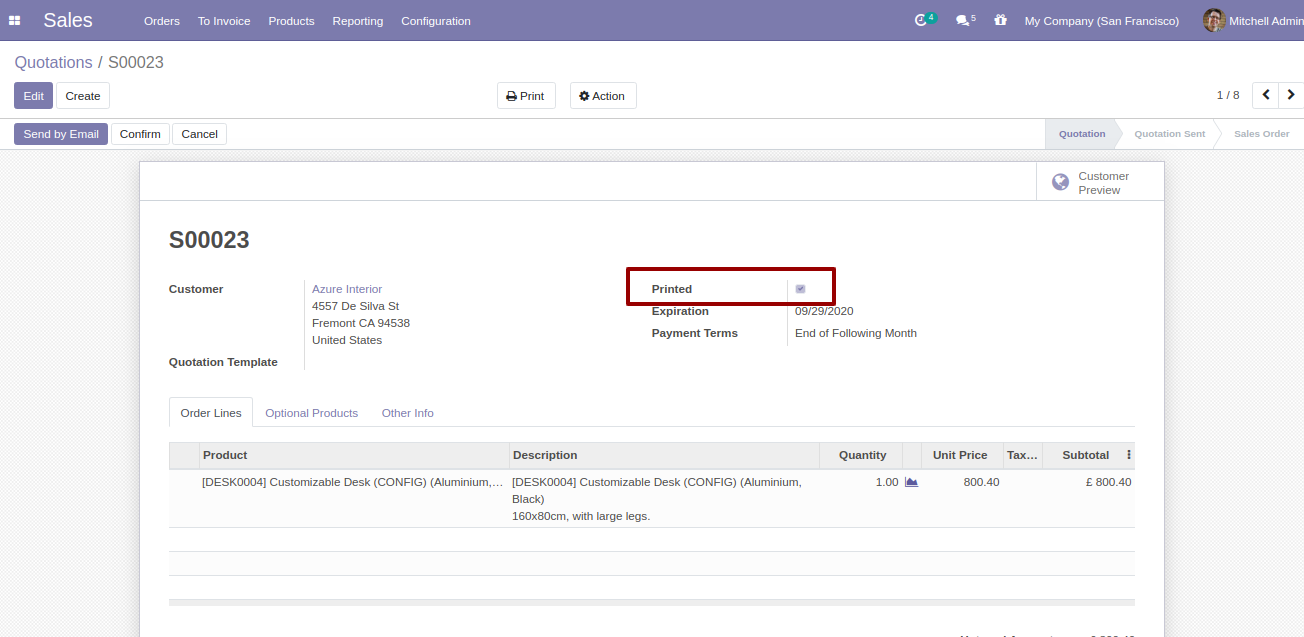This screenshot has height=637, width=1304.
Task: Click Send by Email
Action: 61,134
